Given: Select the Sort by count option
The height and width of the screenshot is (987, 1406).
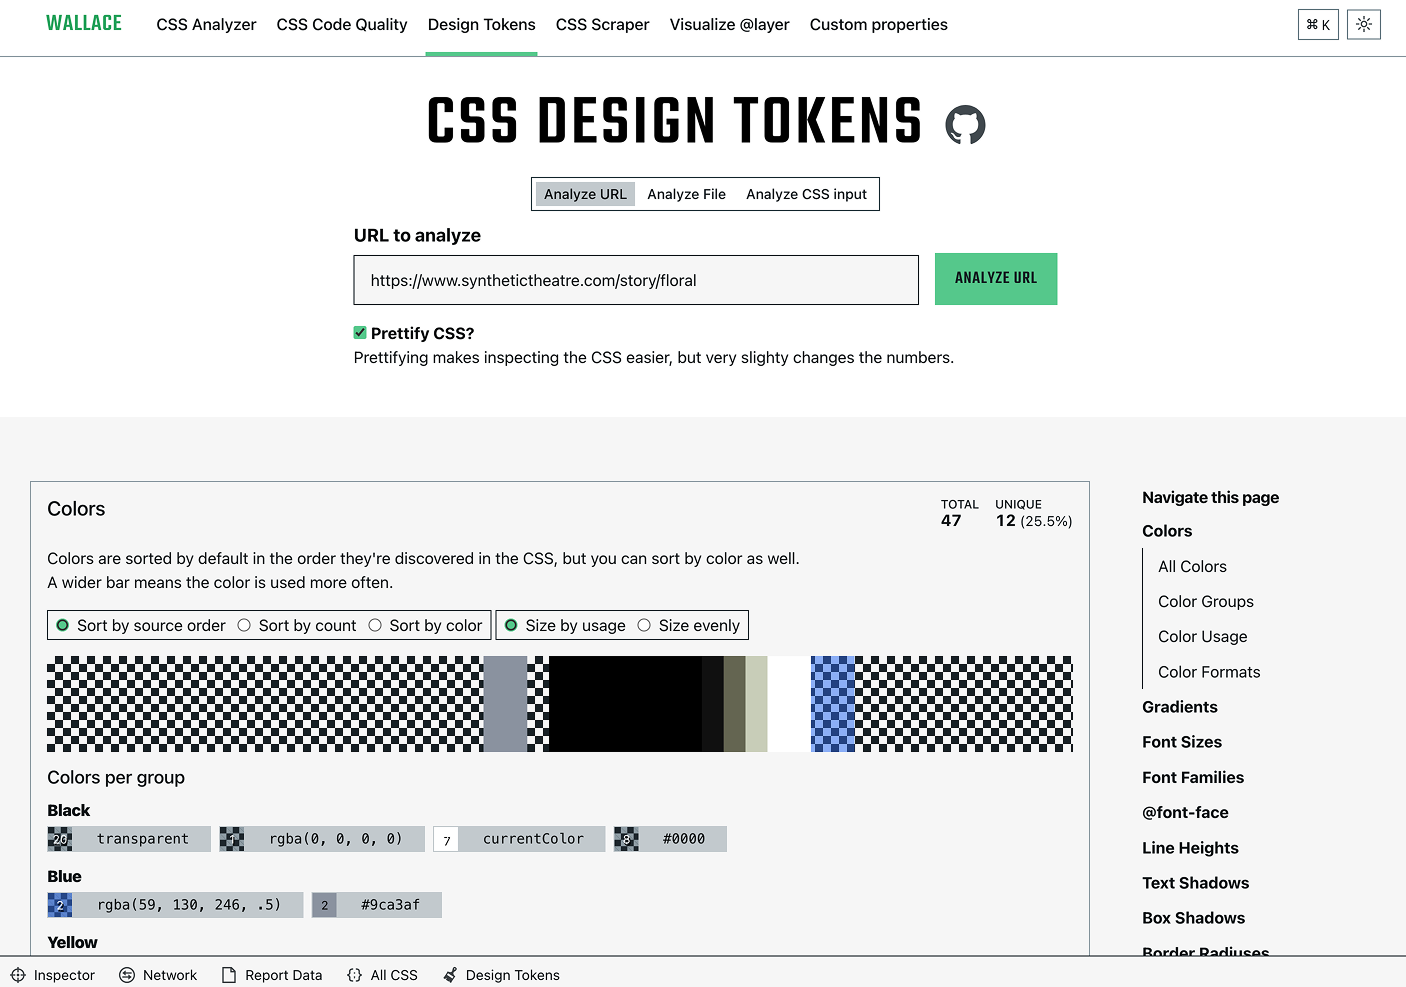Looking at the screenshot, I should tap(244, 625).
